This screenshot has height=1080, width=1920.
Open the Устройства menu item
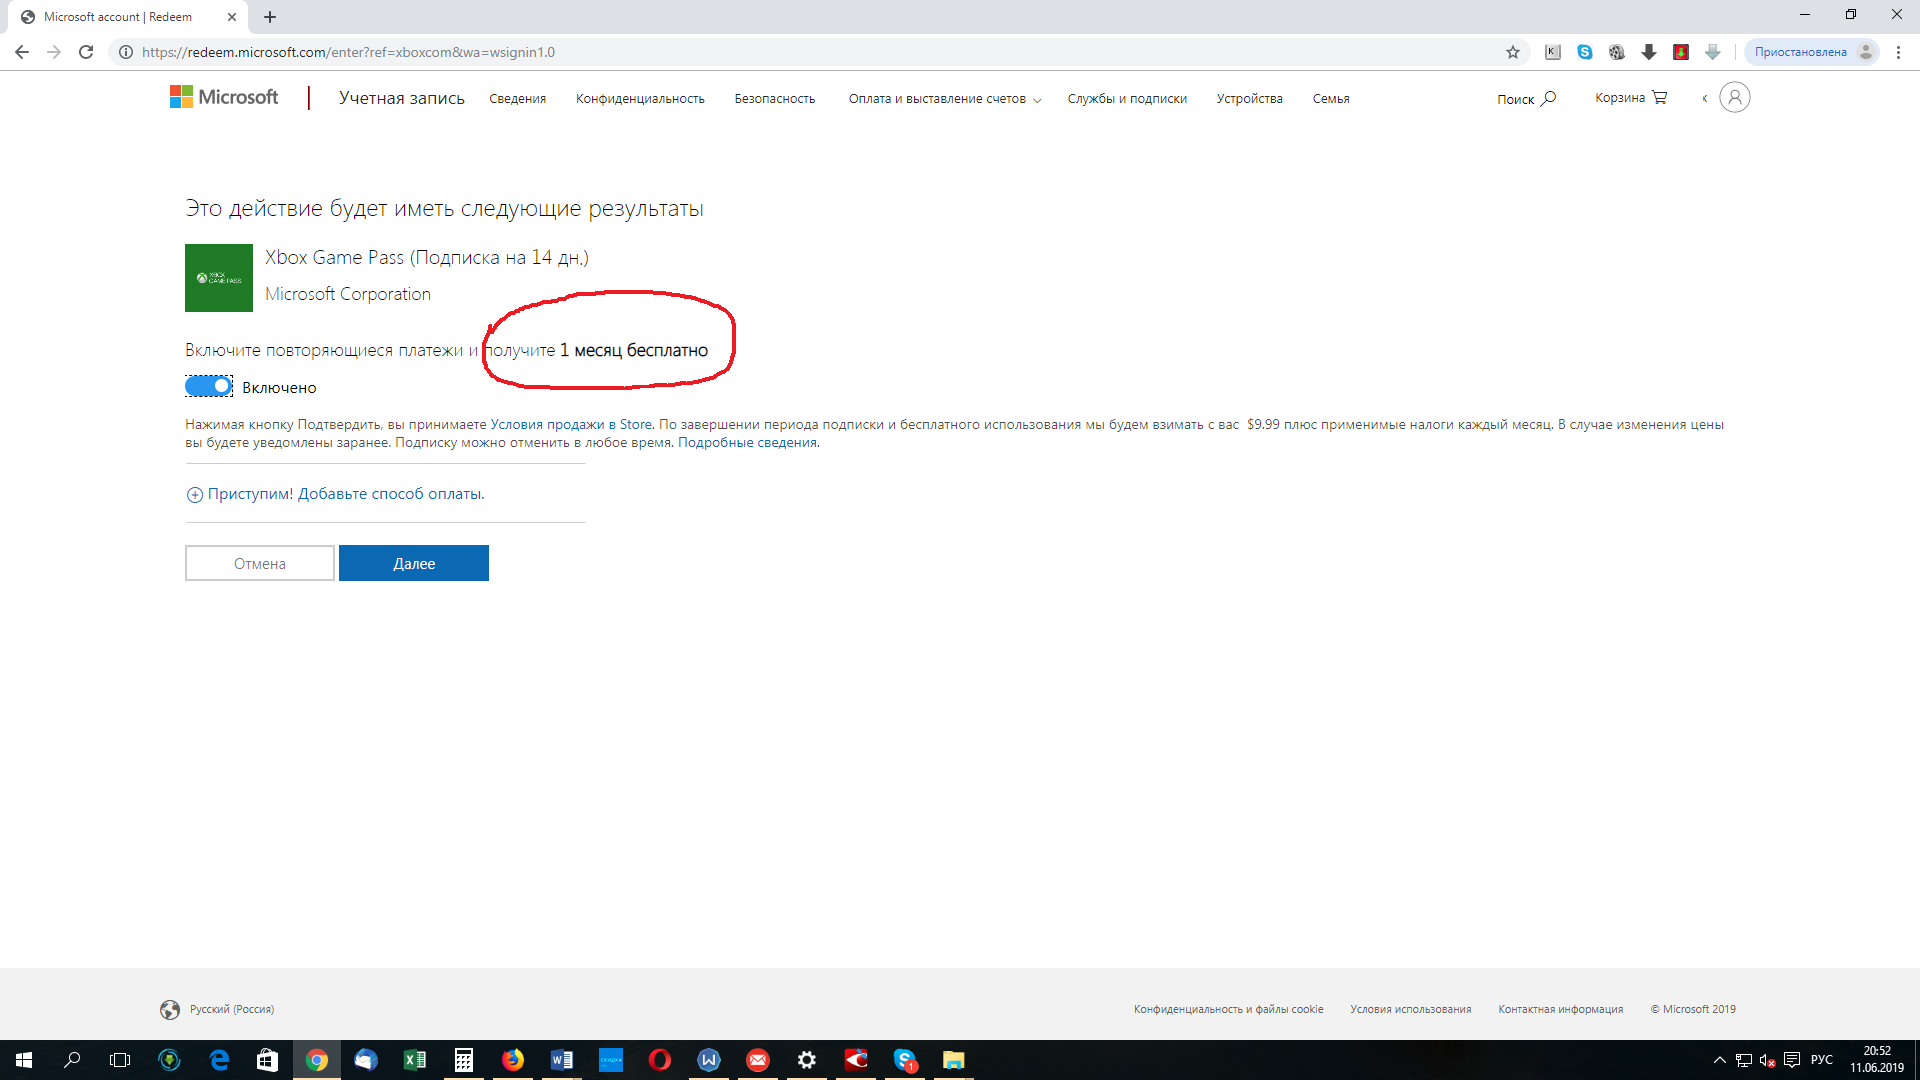(1249, 99)
